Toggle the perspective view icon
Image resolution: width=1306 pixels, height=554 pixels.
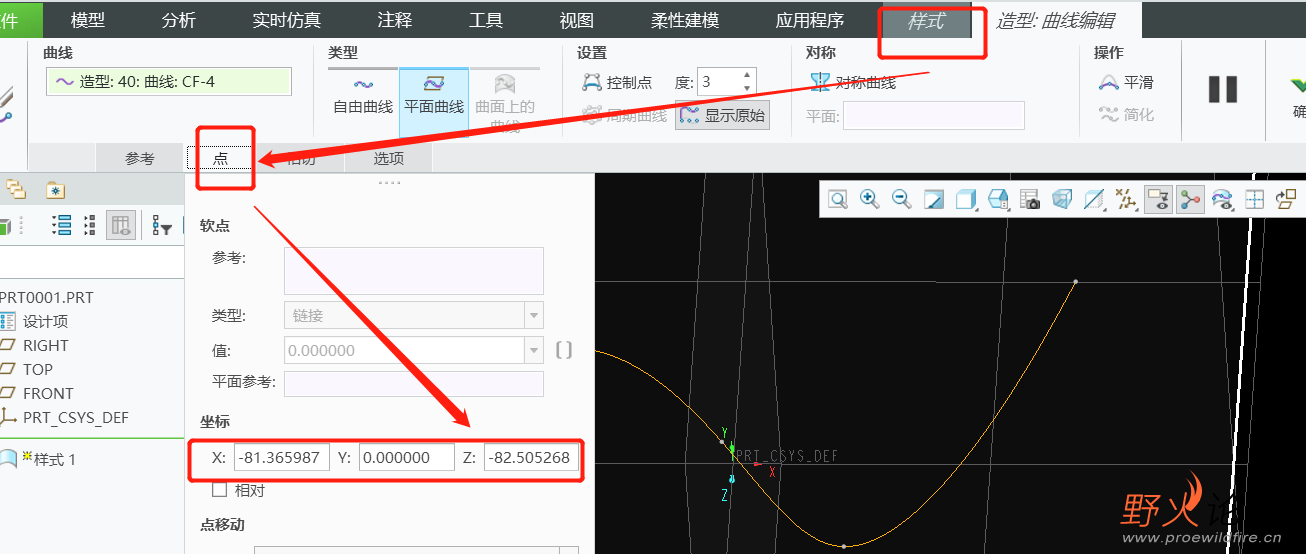pyautogui.click(x=1062, y=199)
